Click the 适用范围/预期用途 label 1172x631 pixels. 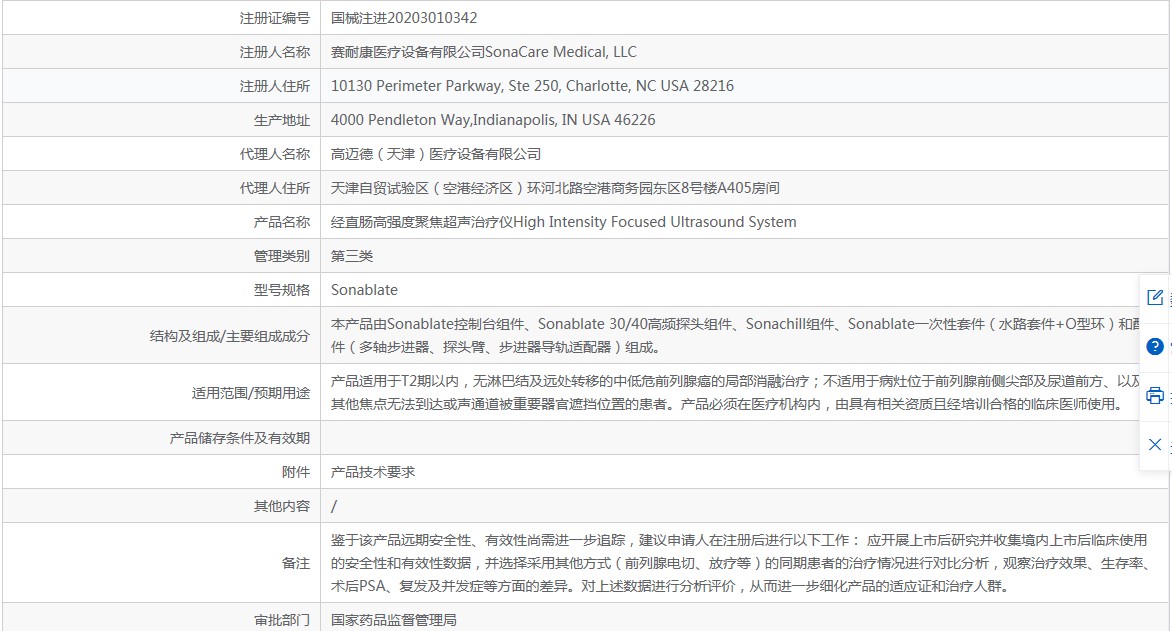pyautogui.click(x=250, y=393)
